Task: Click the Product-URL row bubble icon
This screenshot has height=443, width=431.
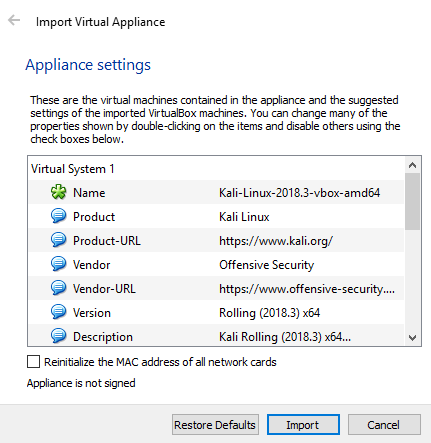Action: point(59,240)
